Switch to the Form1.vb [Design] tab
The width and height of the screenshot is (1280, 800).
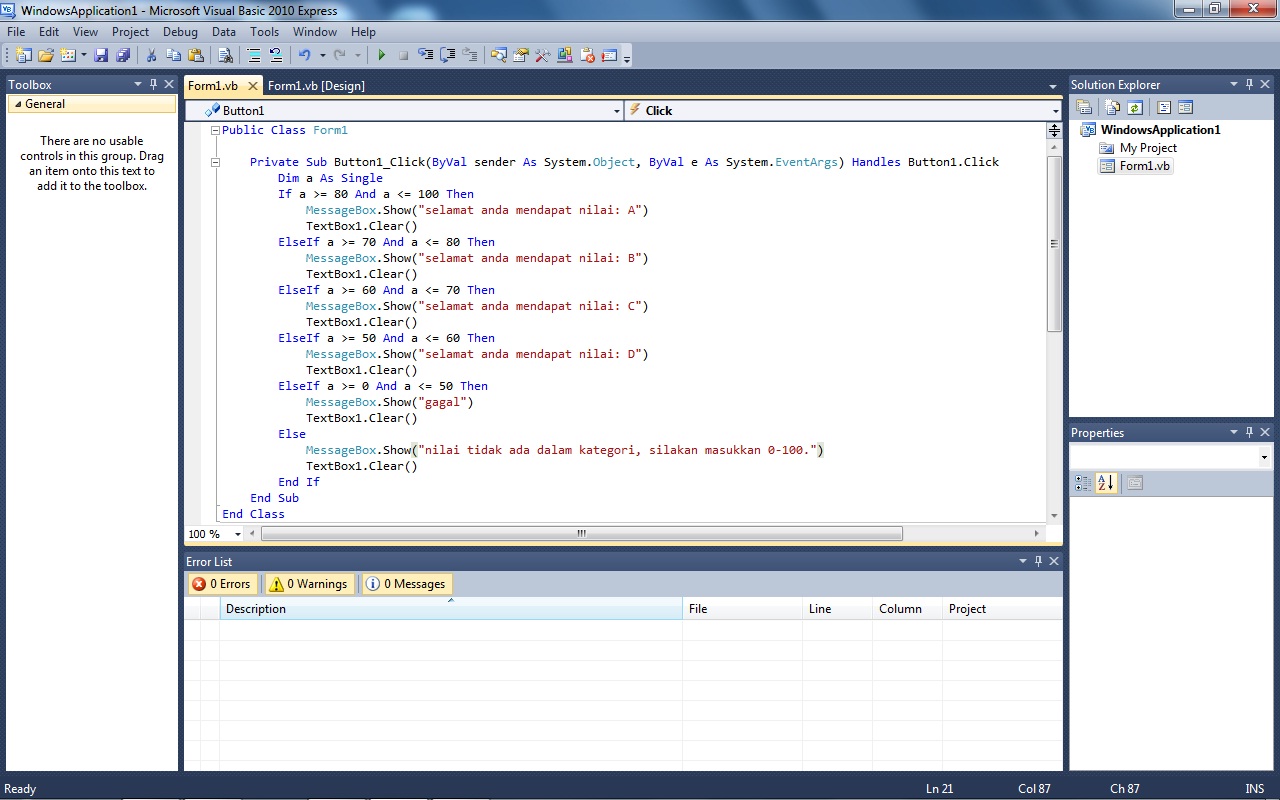click(x=316, y=86)
